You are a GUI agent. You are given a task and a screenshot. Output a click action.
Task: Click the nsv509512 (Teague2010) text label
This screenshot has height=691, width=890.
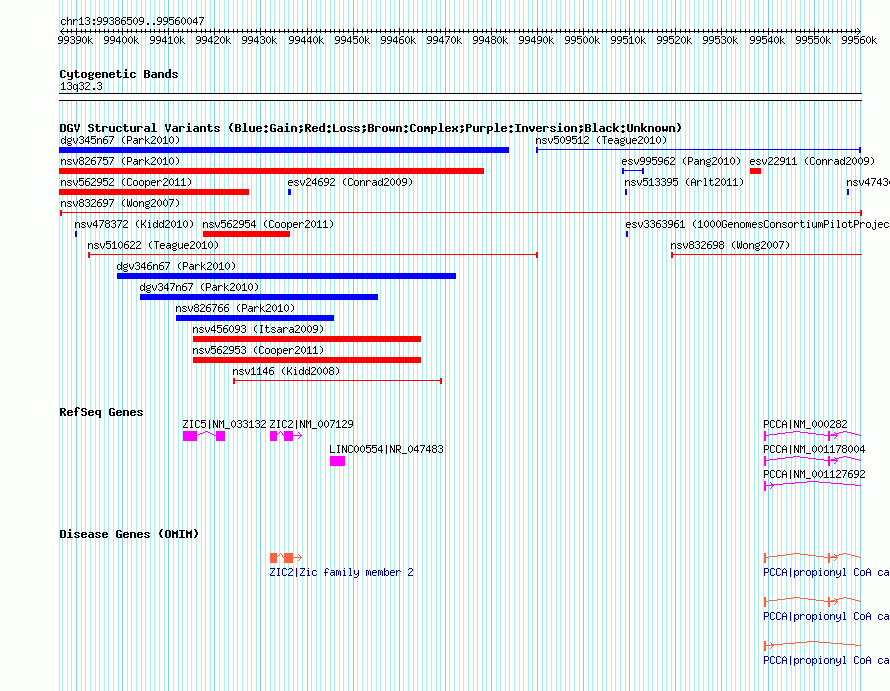pyautogui.click(x=601, y=140)
